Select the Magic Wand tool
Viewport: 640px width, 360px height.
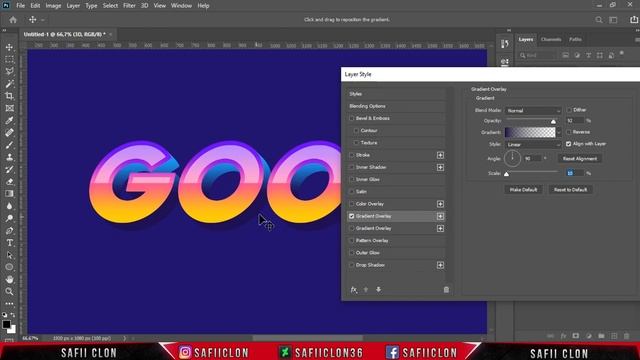(9, 84)
